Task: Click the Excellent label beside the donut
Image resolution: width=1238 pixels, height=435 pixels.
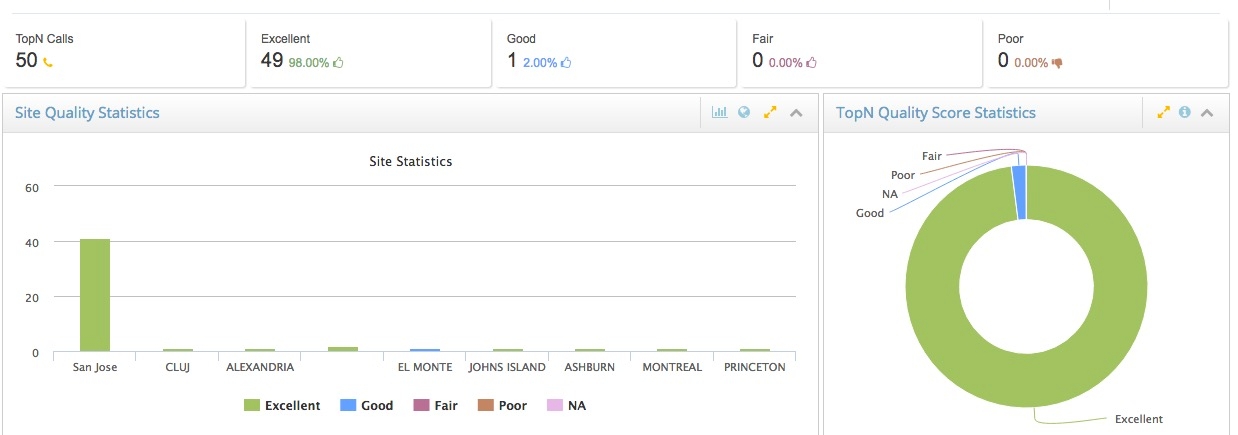Action: click(1138, 419)
